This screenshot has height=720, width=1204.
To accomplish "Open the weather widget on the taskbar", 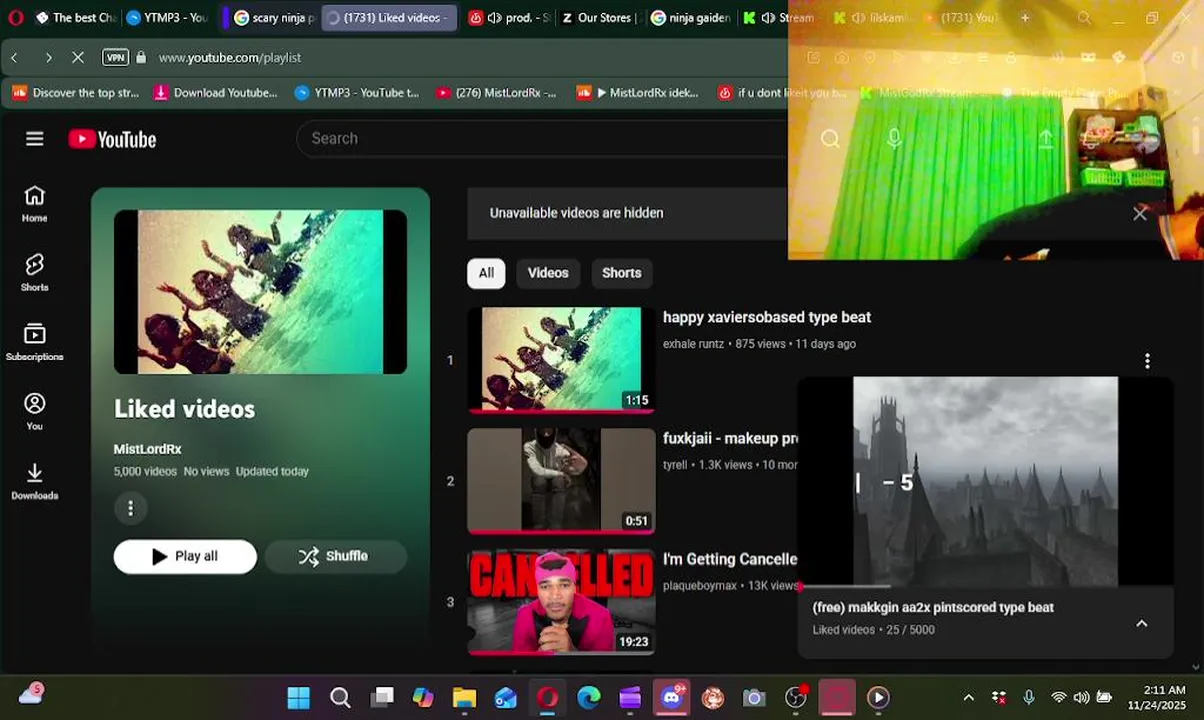I will pyautogui.click(x=31, y=694).
